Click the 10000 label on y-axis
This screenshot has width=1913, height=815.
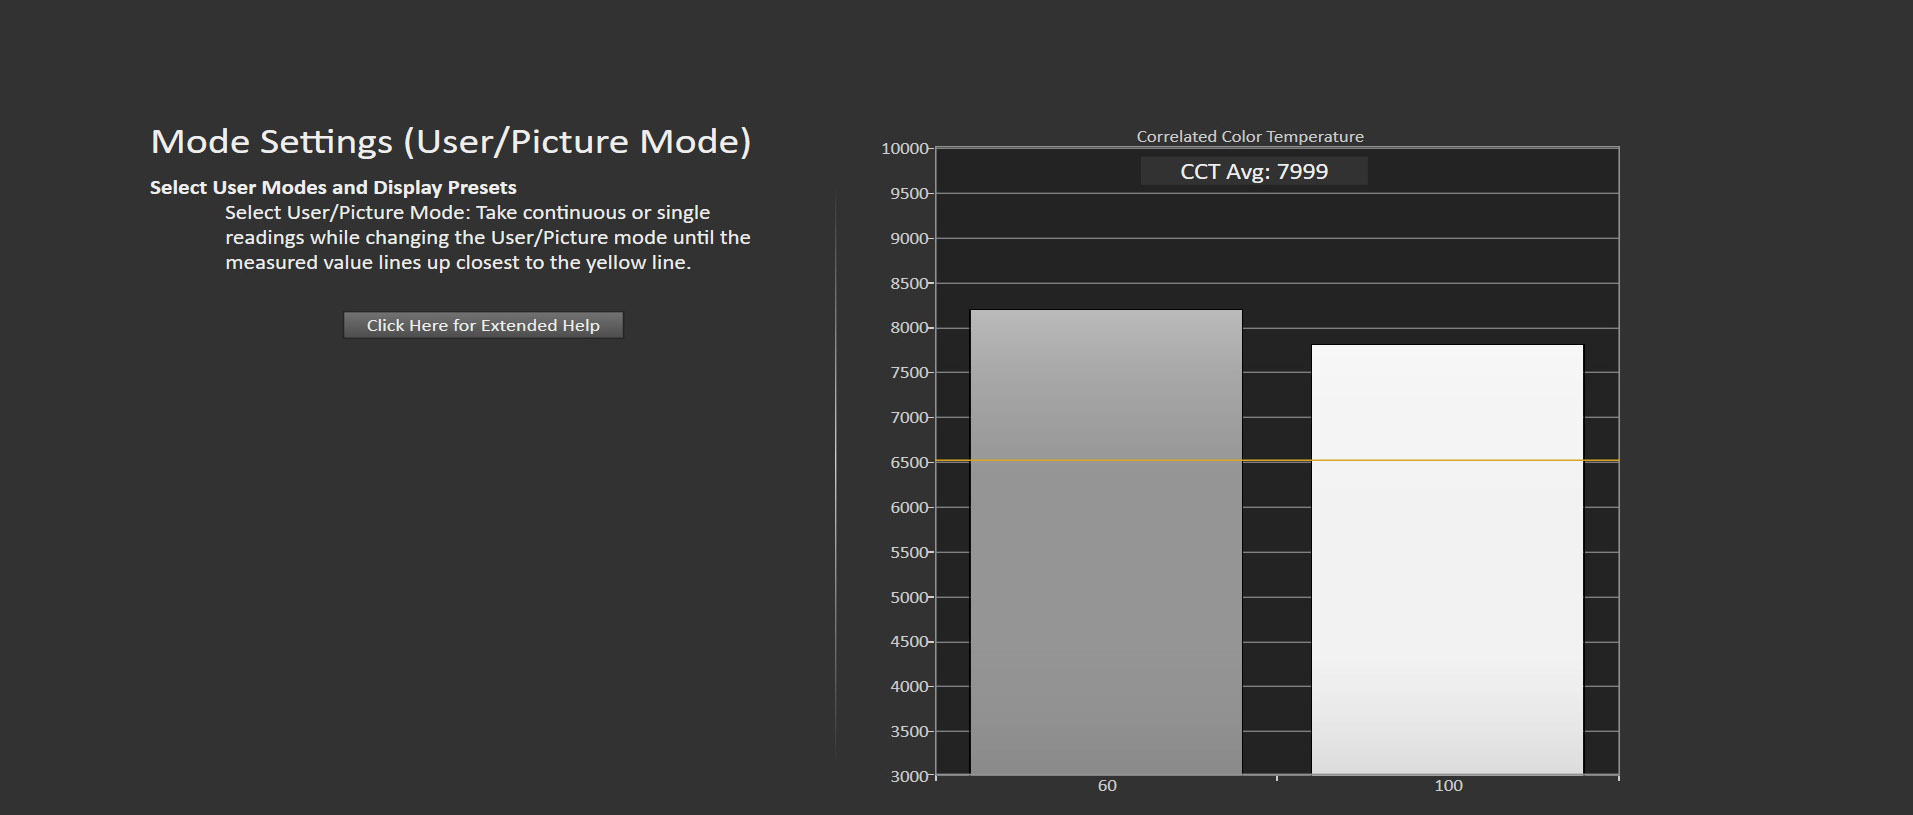pyautogui.click(x=904, y=148)
